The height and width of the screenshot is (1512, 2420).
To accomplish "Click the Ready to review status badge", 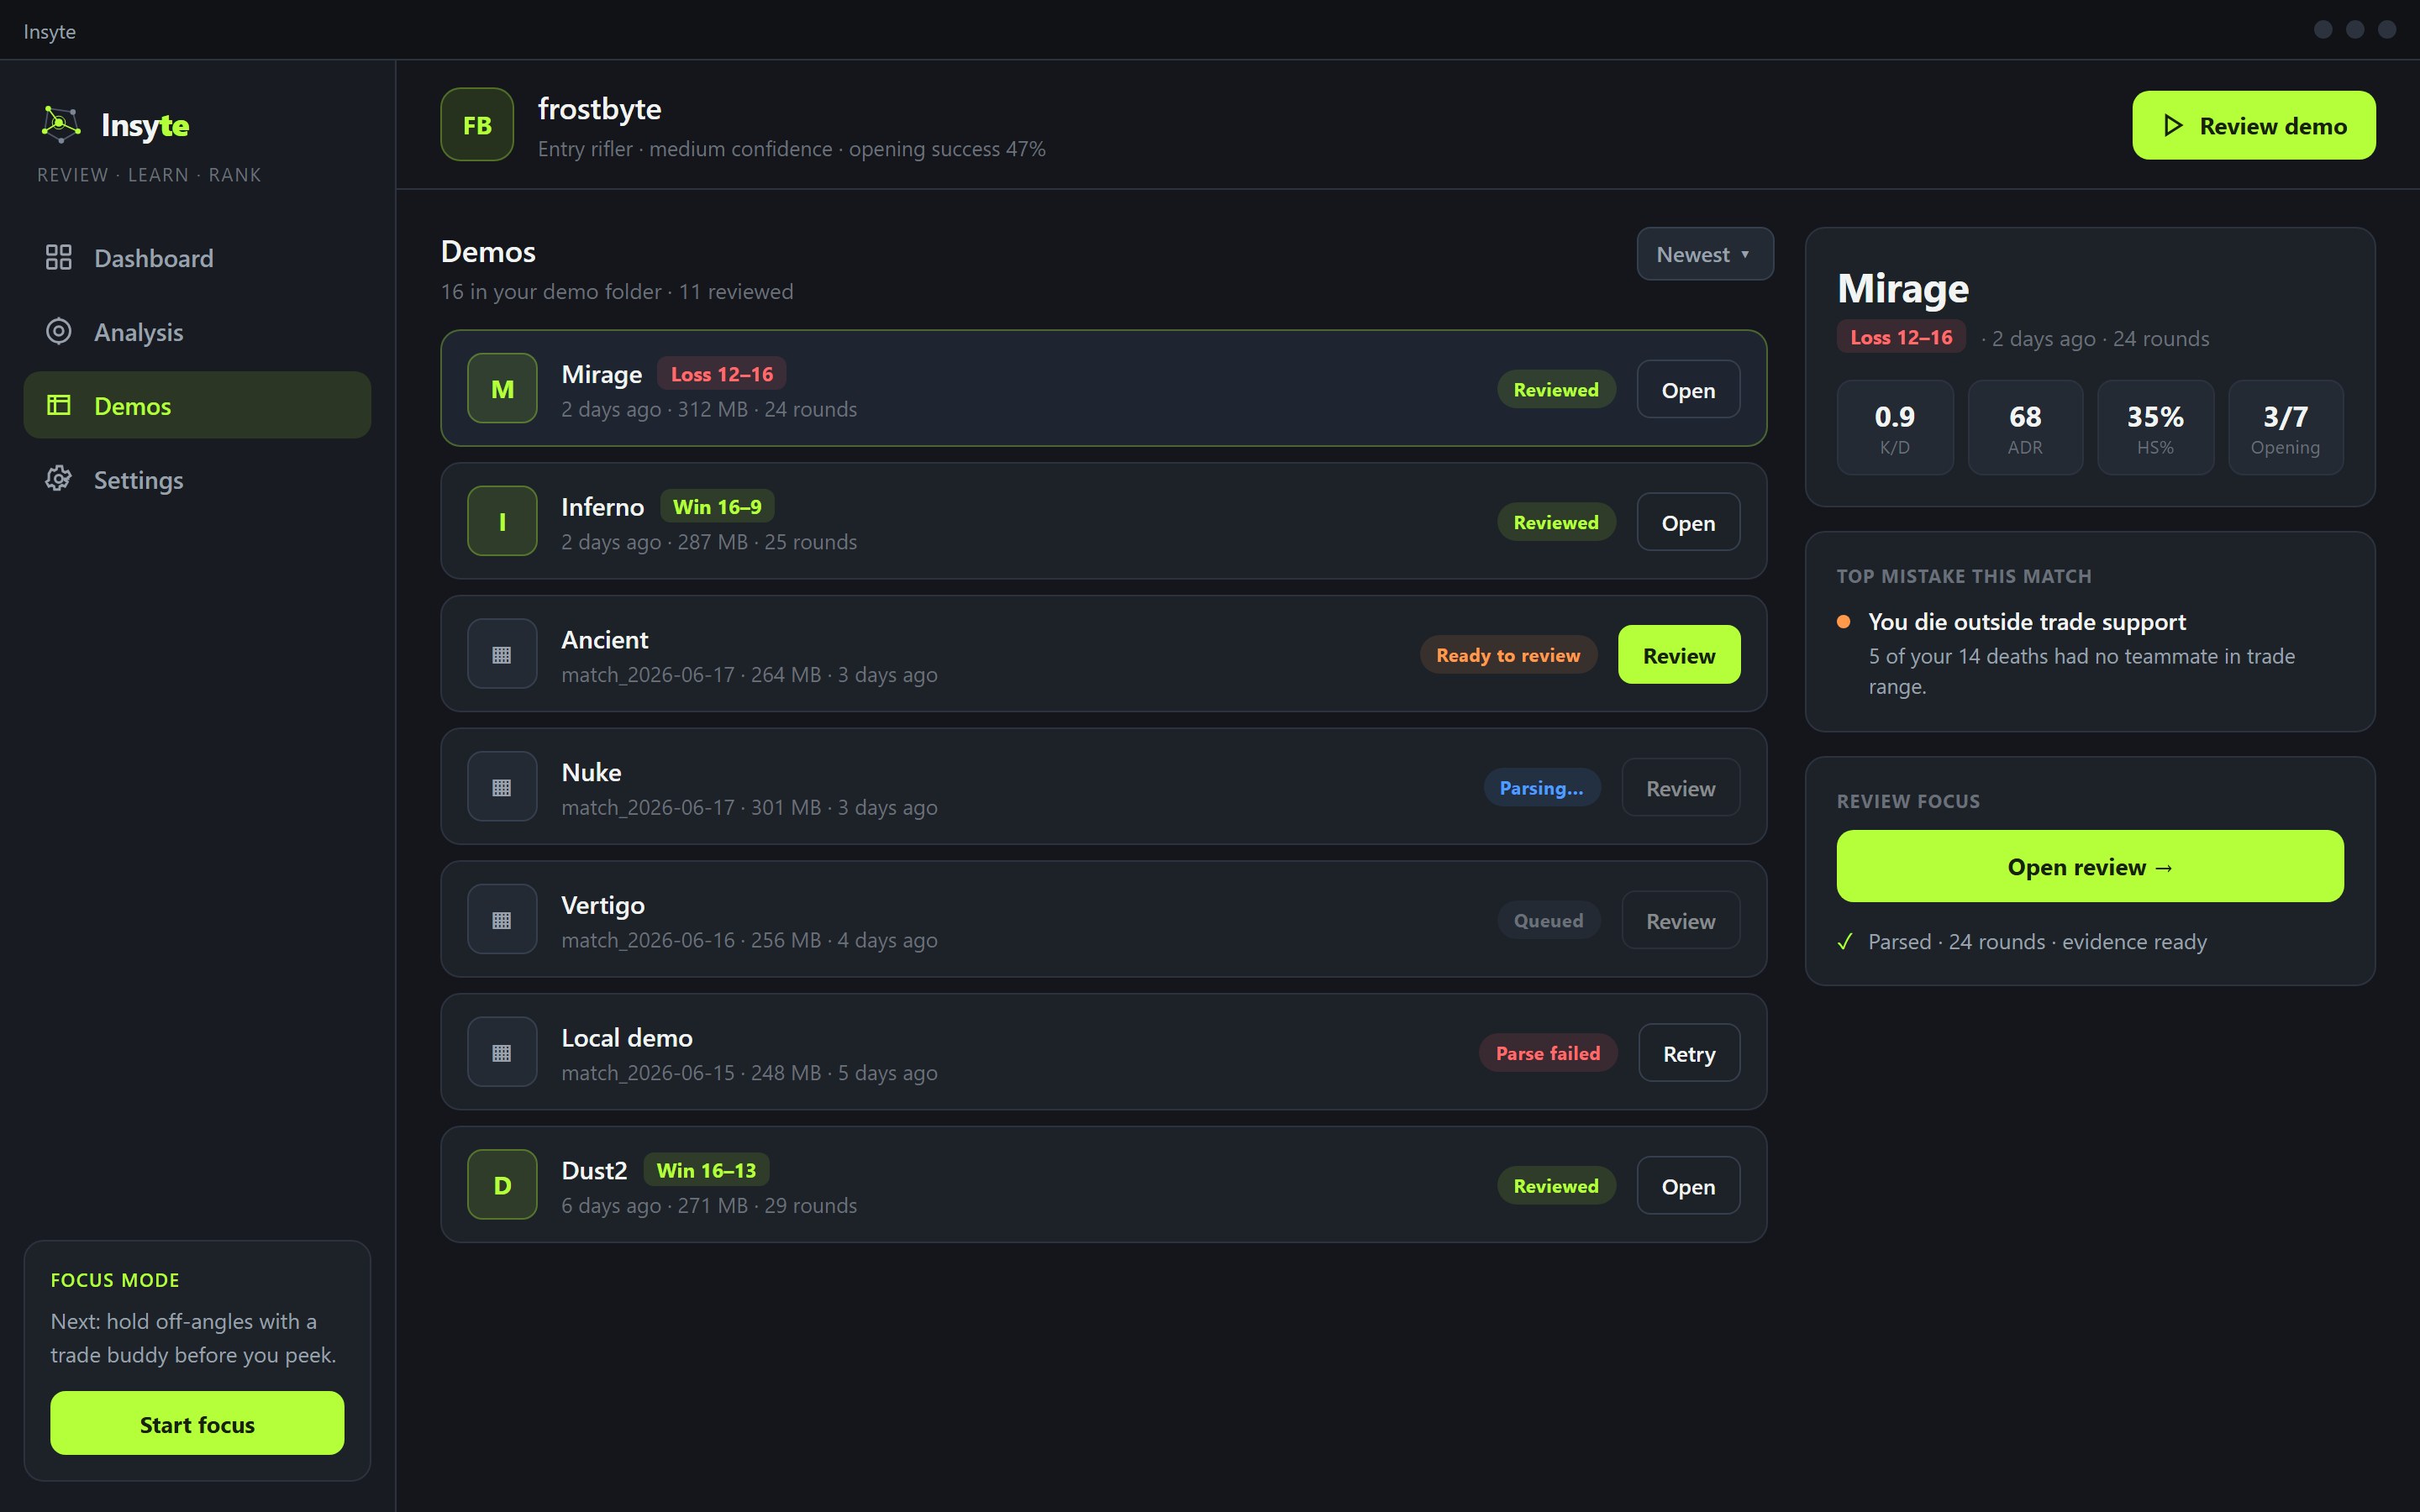I will click(x=1508, y=655).
